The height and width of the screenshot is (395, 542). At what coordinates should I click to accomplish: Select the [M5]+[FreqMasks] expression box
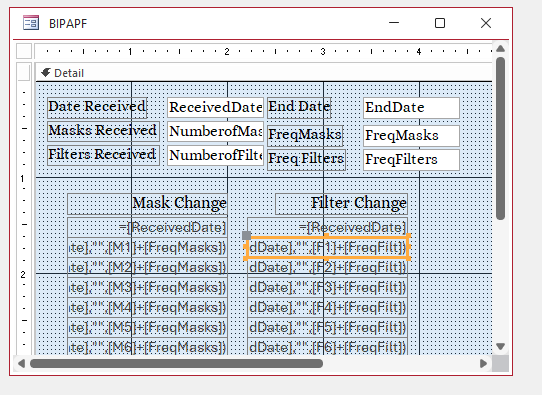click(148, 328)
